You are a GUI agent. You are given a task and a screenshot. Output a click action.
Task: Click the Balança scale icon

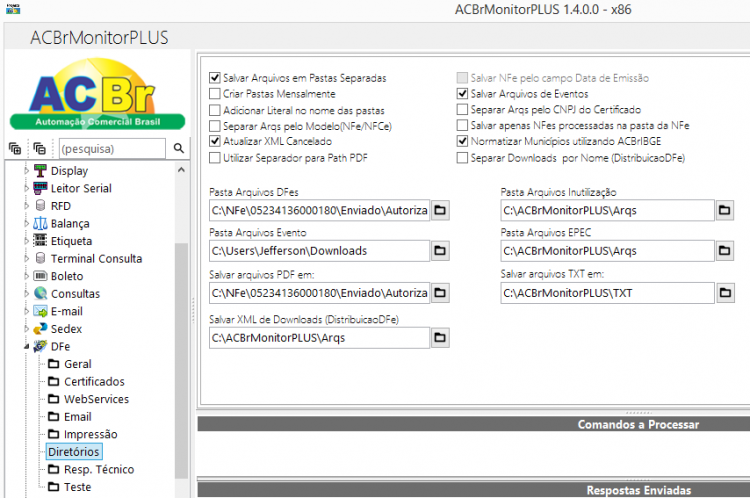(x=40, y=223)
